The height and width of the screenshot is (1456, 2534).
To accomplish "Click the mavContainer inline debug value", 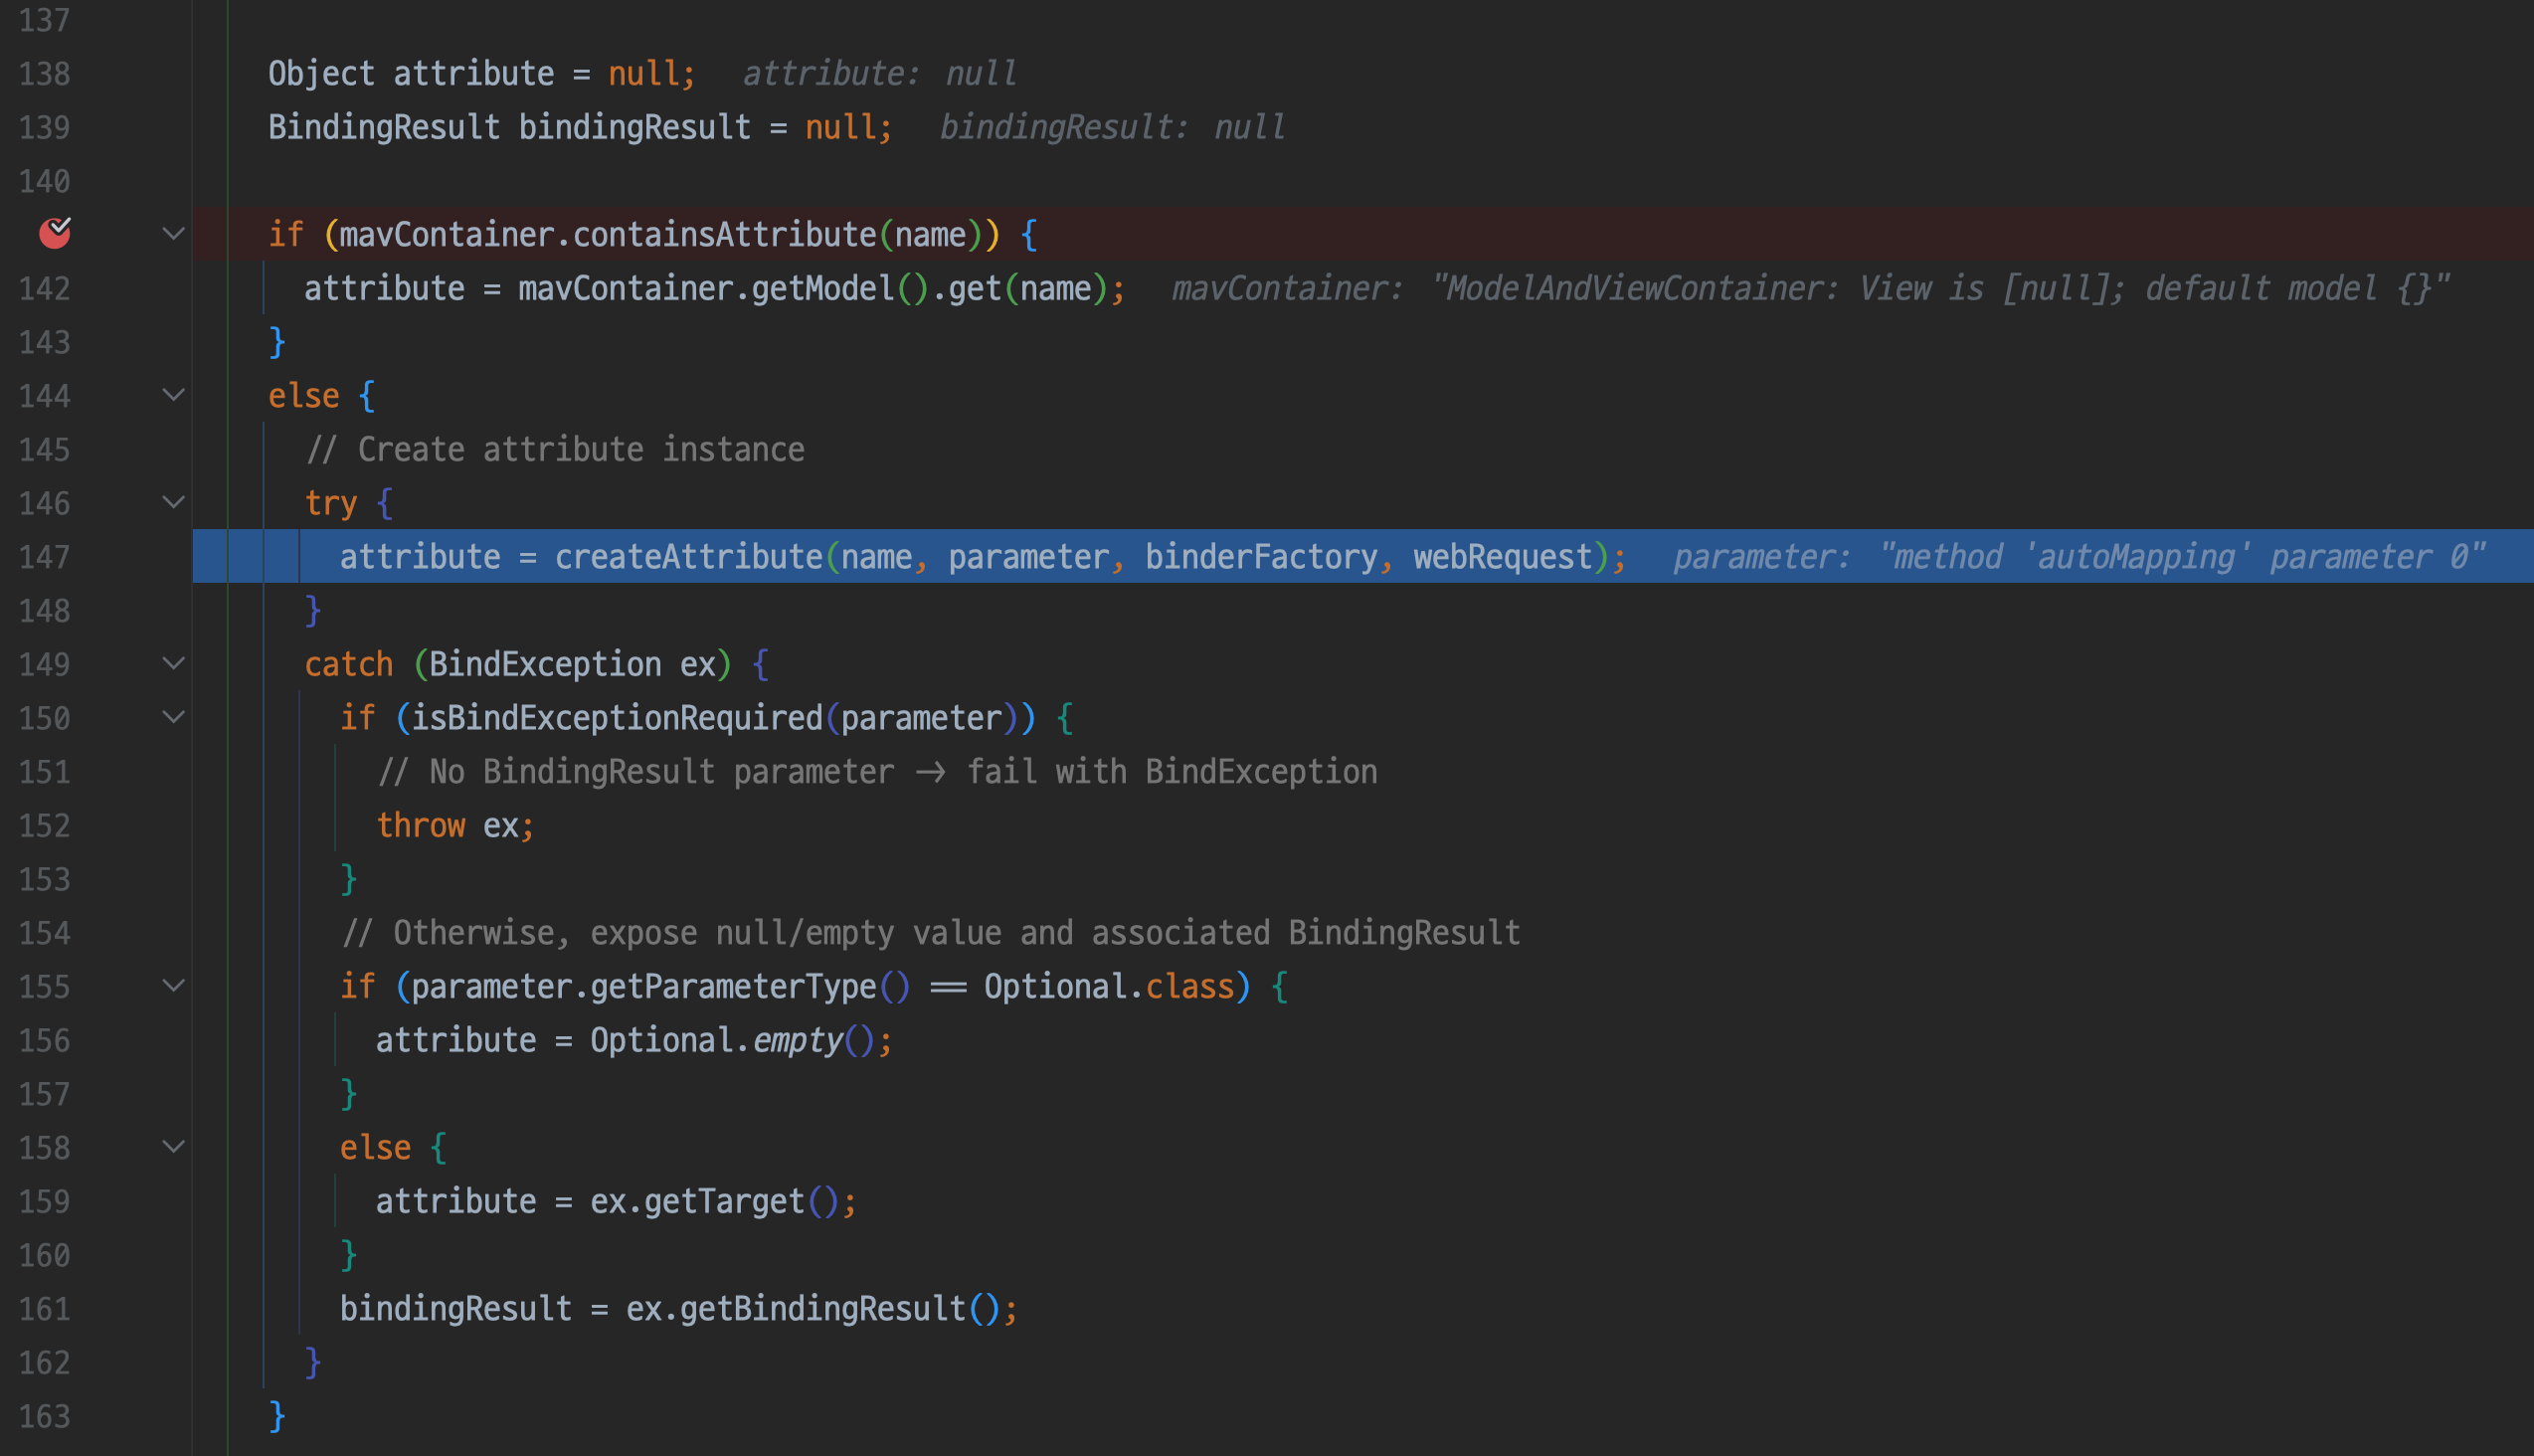I will 1809,289.
